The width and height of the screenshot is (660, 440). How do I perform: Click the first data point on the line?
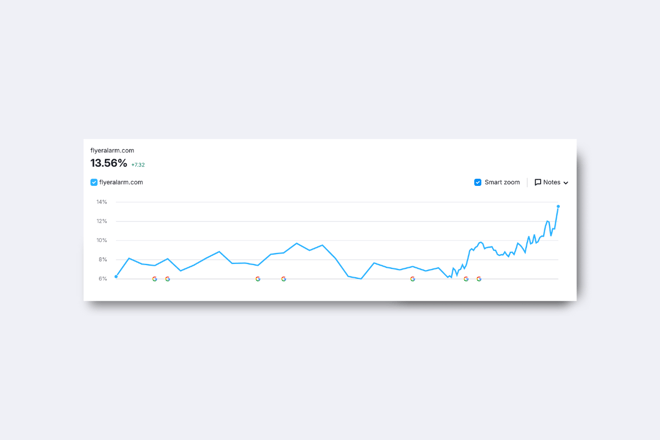click(x=116, y=277)
